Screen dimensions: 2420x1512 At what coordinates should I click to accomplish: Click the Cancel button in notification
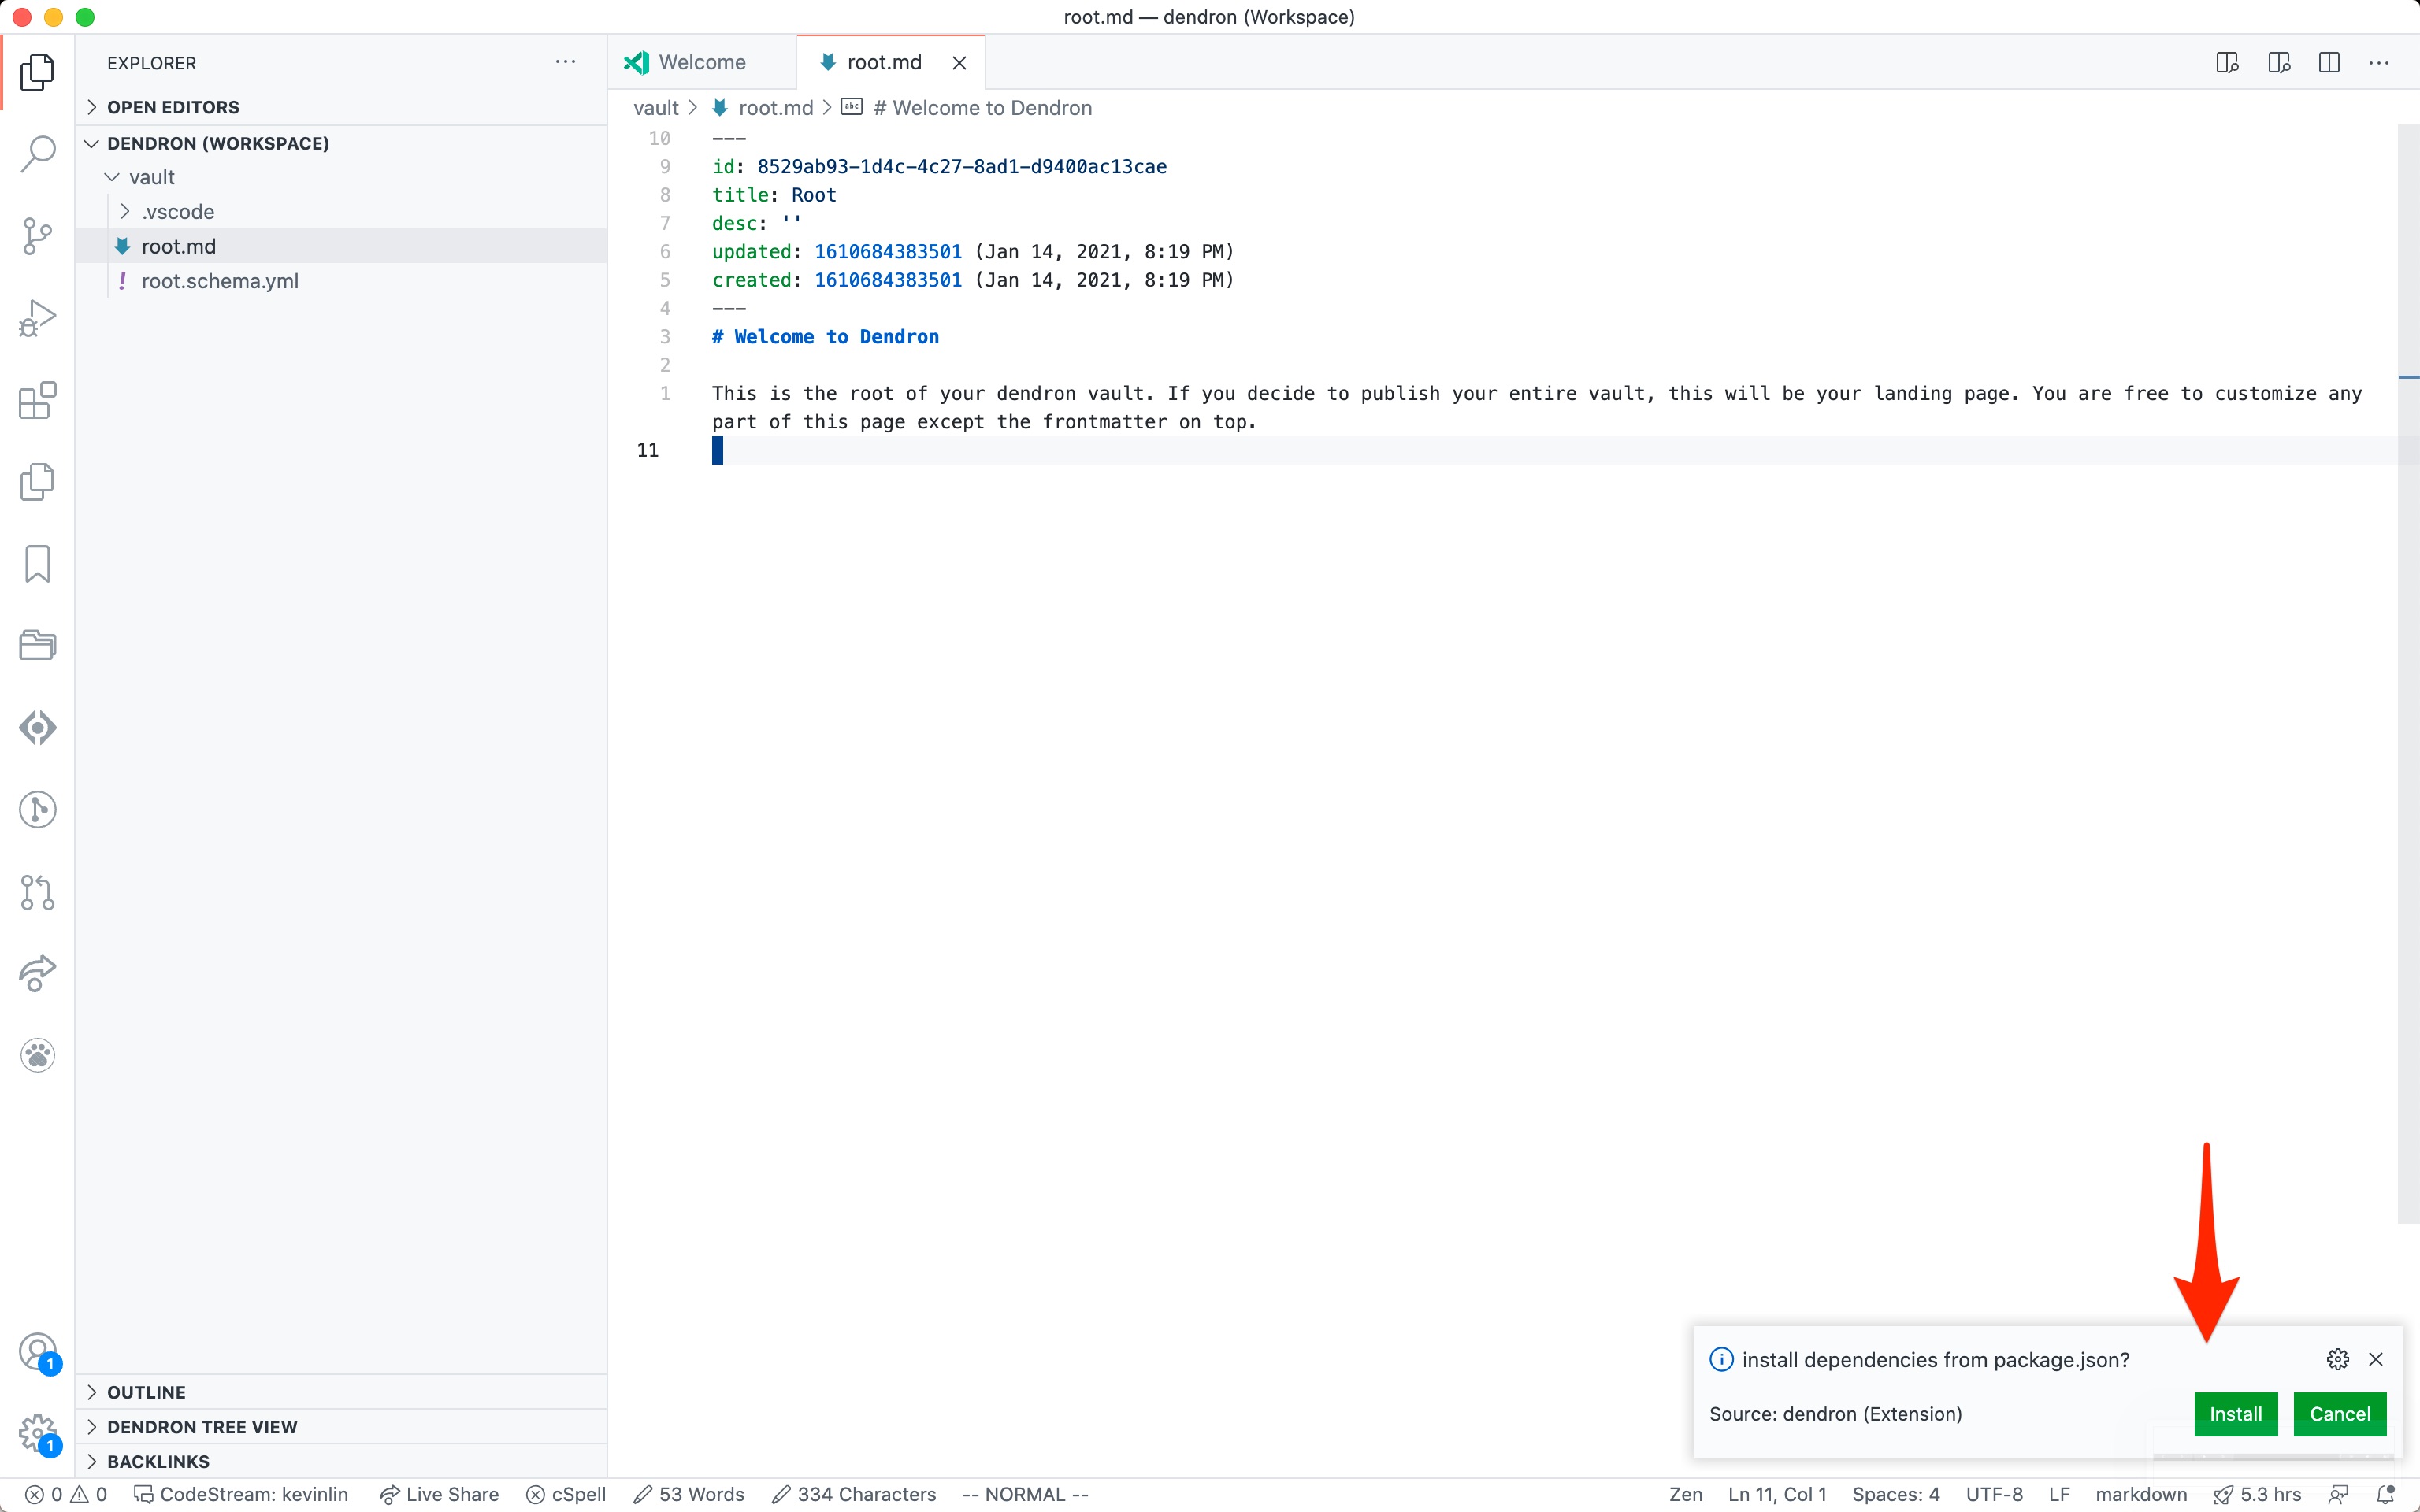2339,1414
